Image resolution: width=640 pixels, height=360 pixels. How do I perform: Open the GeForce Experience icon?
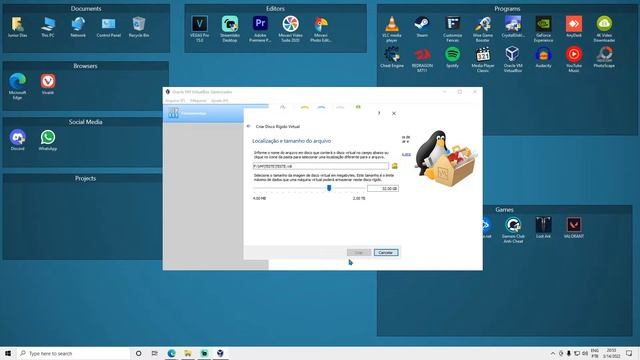point(543,29)
